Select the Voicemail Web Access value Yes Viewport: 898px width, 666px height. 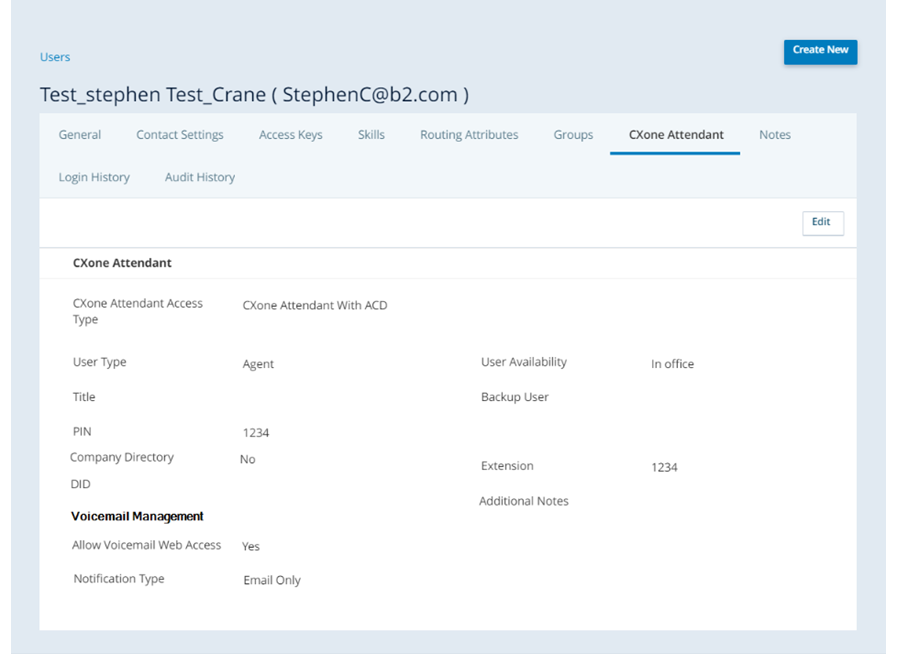251,547
